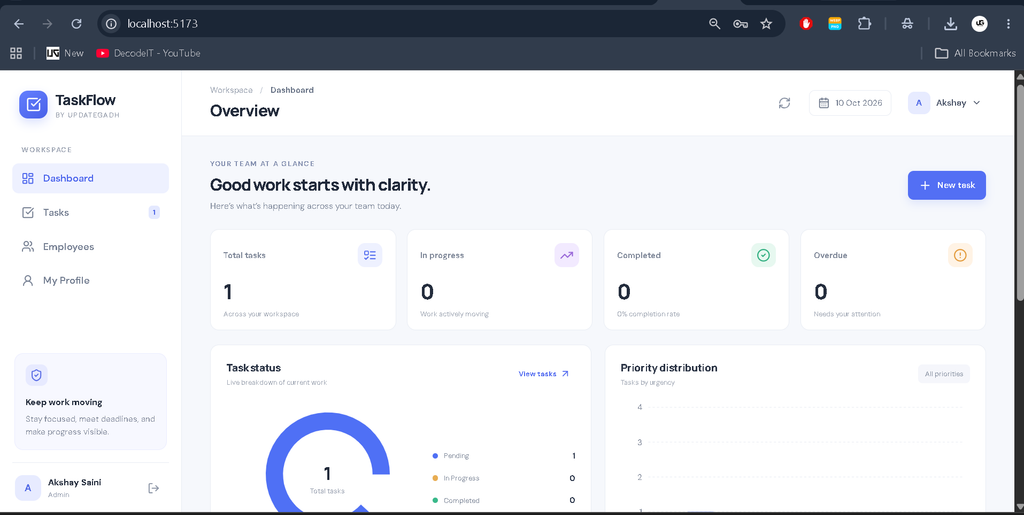
Task: Open Tasks in the sidebar
Action: (x=91, y=212)
